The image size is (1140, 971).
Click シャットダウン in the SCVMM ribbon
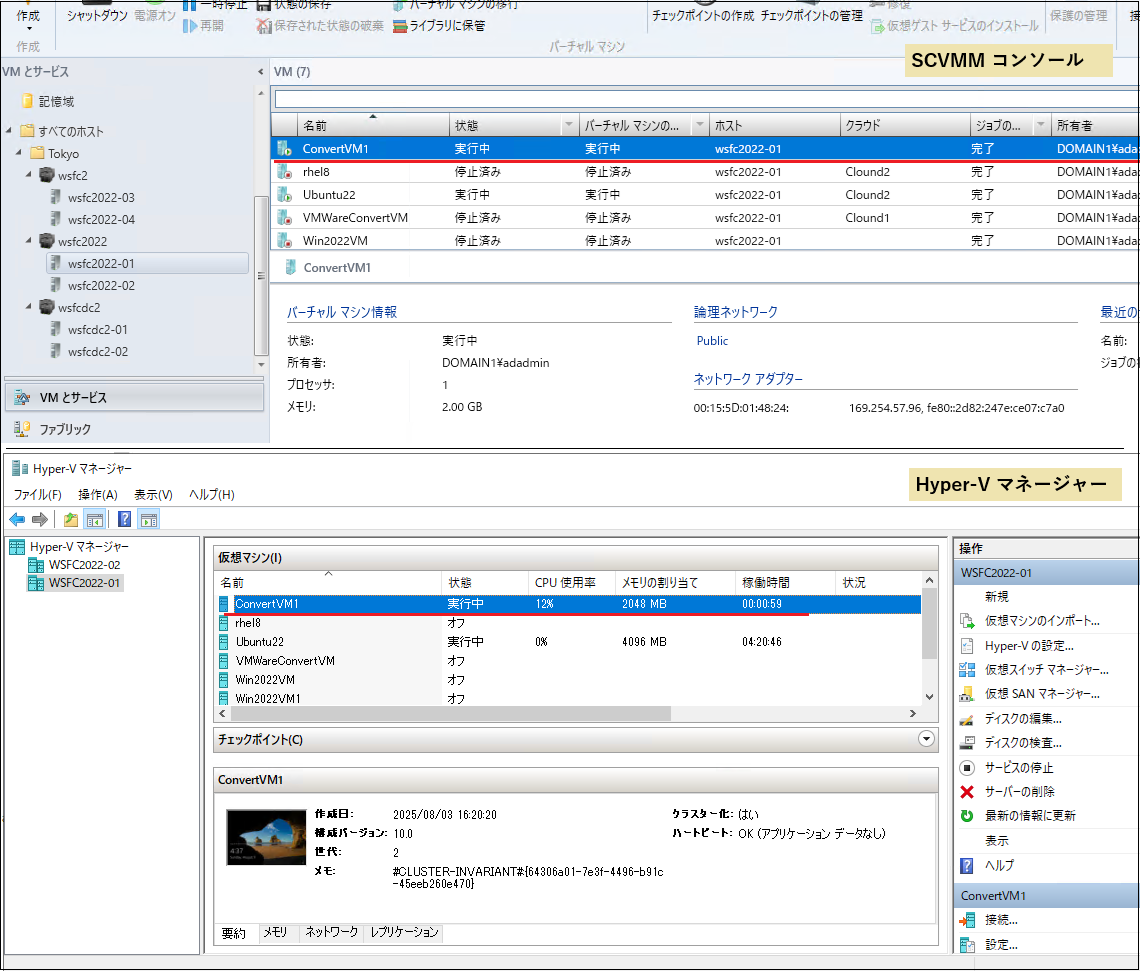pos(97,16)
